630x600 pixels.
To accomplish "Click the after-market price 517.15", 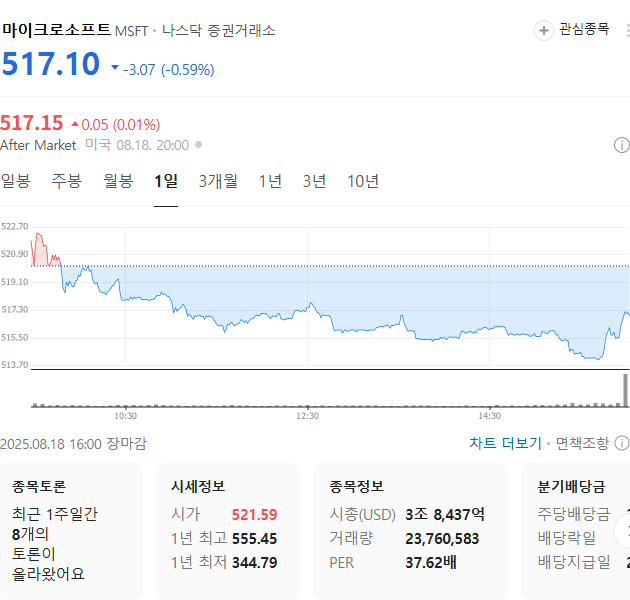I will pos(32,123).
